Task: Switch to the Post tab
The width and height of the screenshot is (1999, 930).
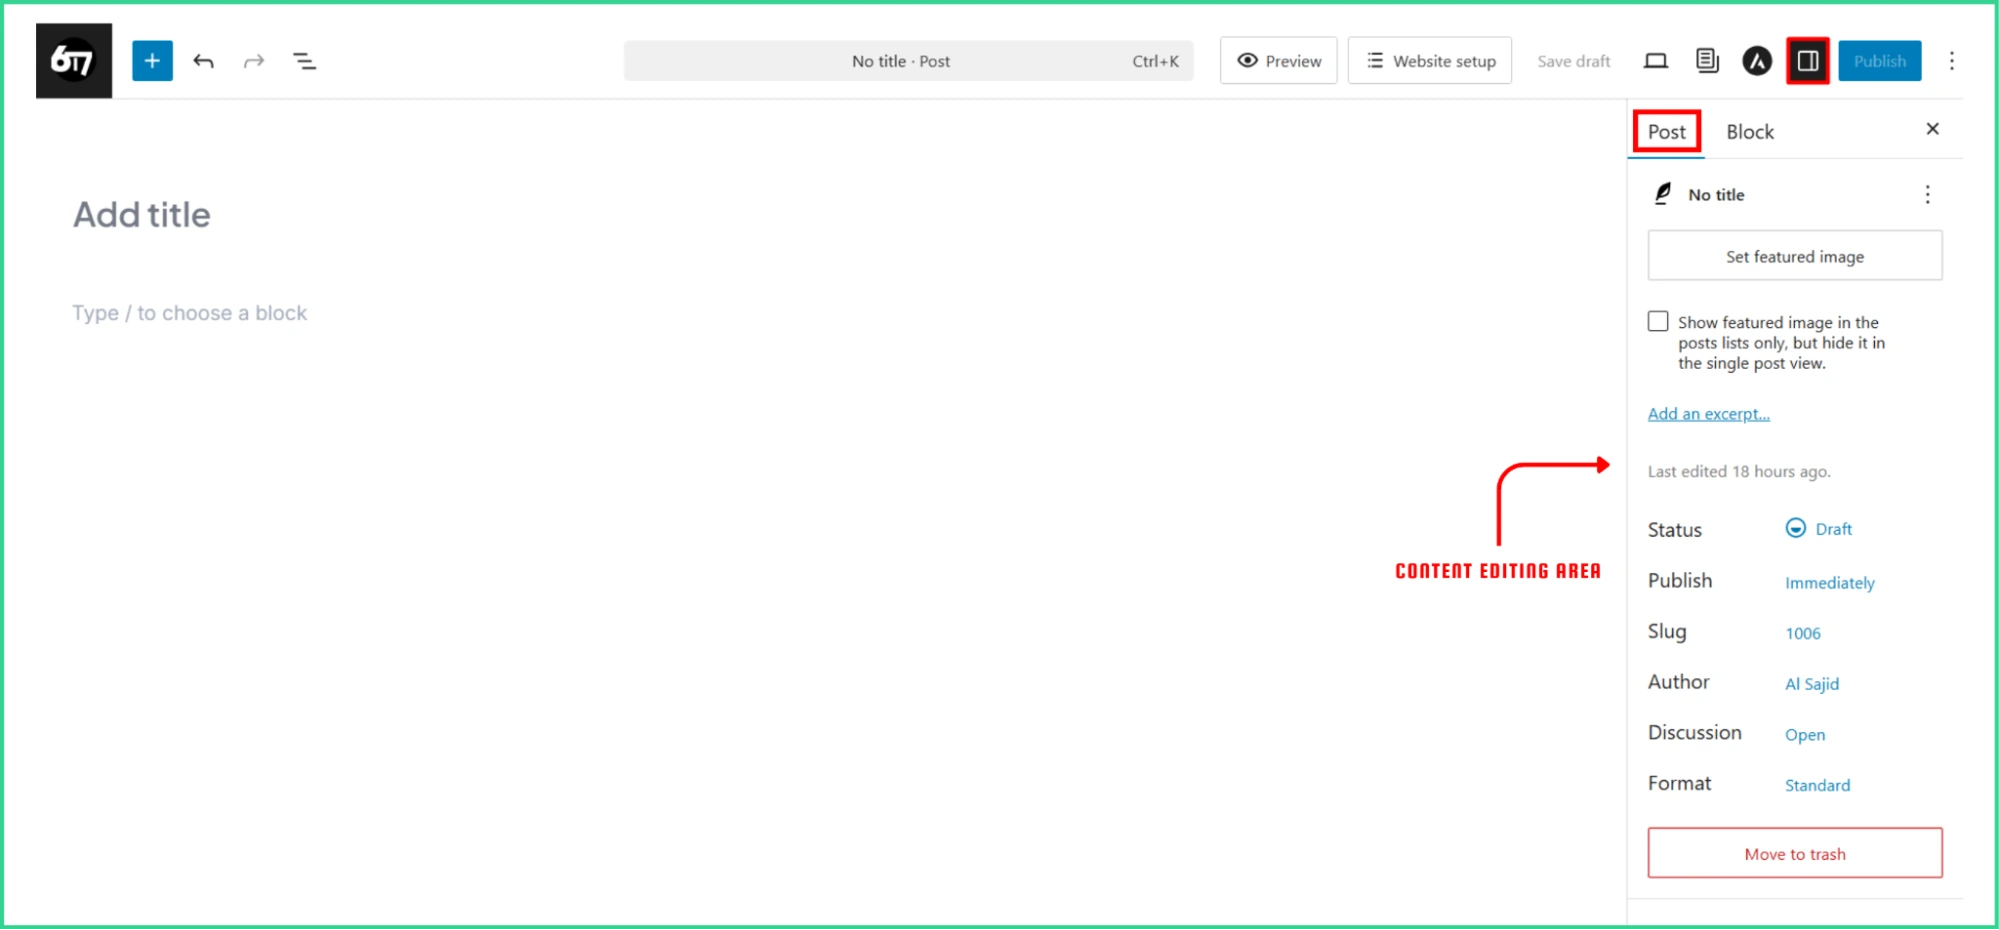Action: (x=1666, y=132)
